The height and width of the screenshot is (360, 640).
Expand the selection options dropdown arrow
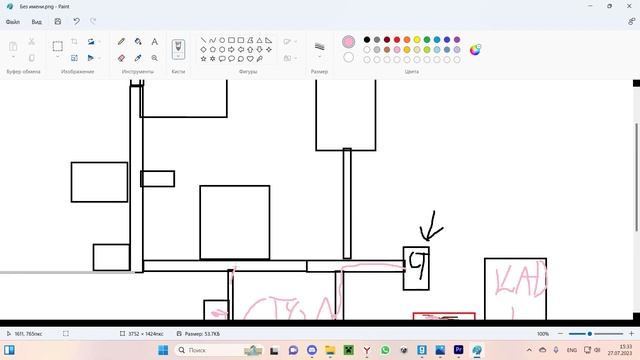click(x=58, y=57)
